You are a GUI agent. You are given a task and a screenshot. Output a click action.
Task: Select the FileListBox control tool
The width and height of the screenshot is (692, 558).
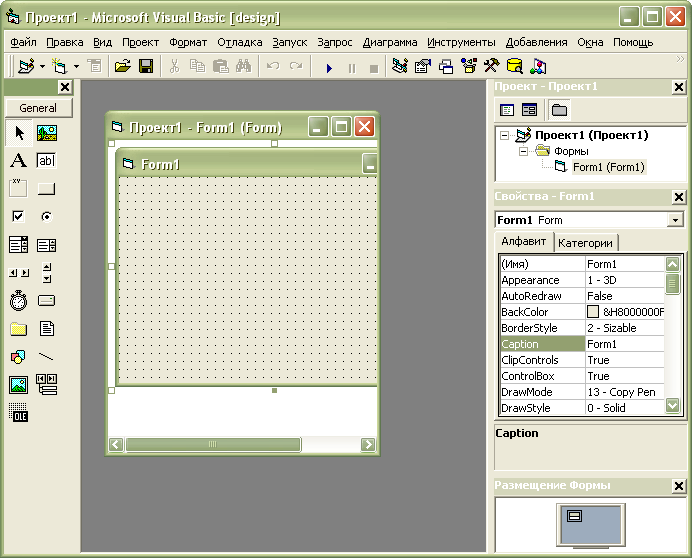point(47,328)
